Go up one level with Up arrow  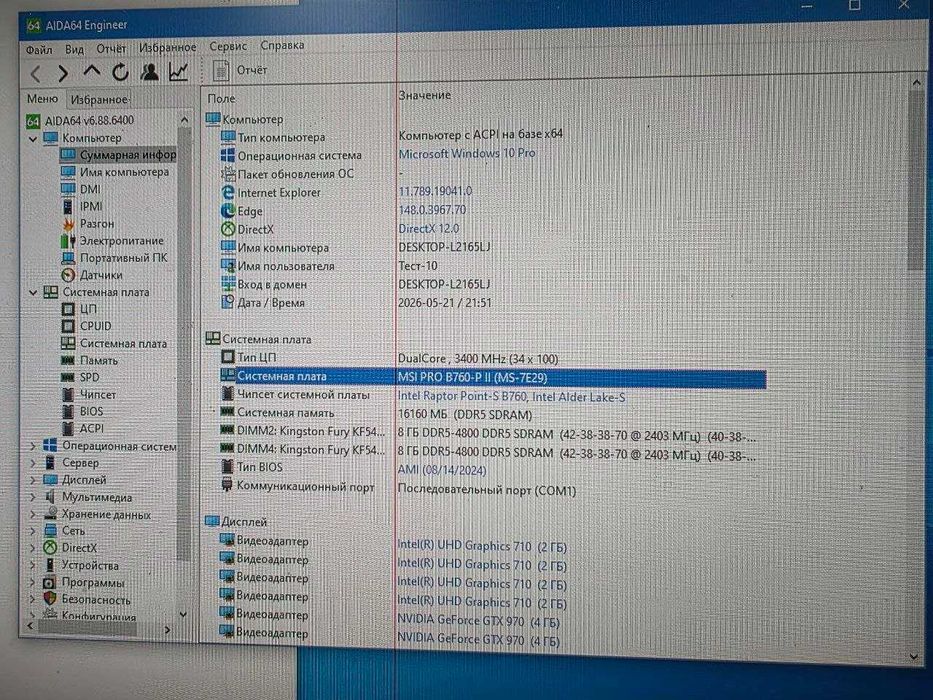pos(92,72)
